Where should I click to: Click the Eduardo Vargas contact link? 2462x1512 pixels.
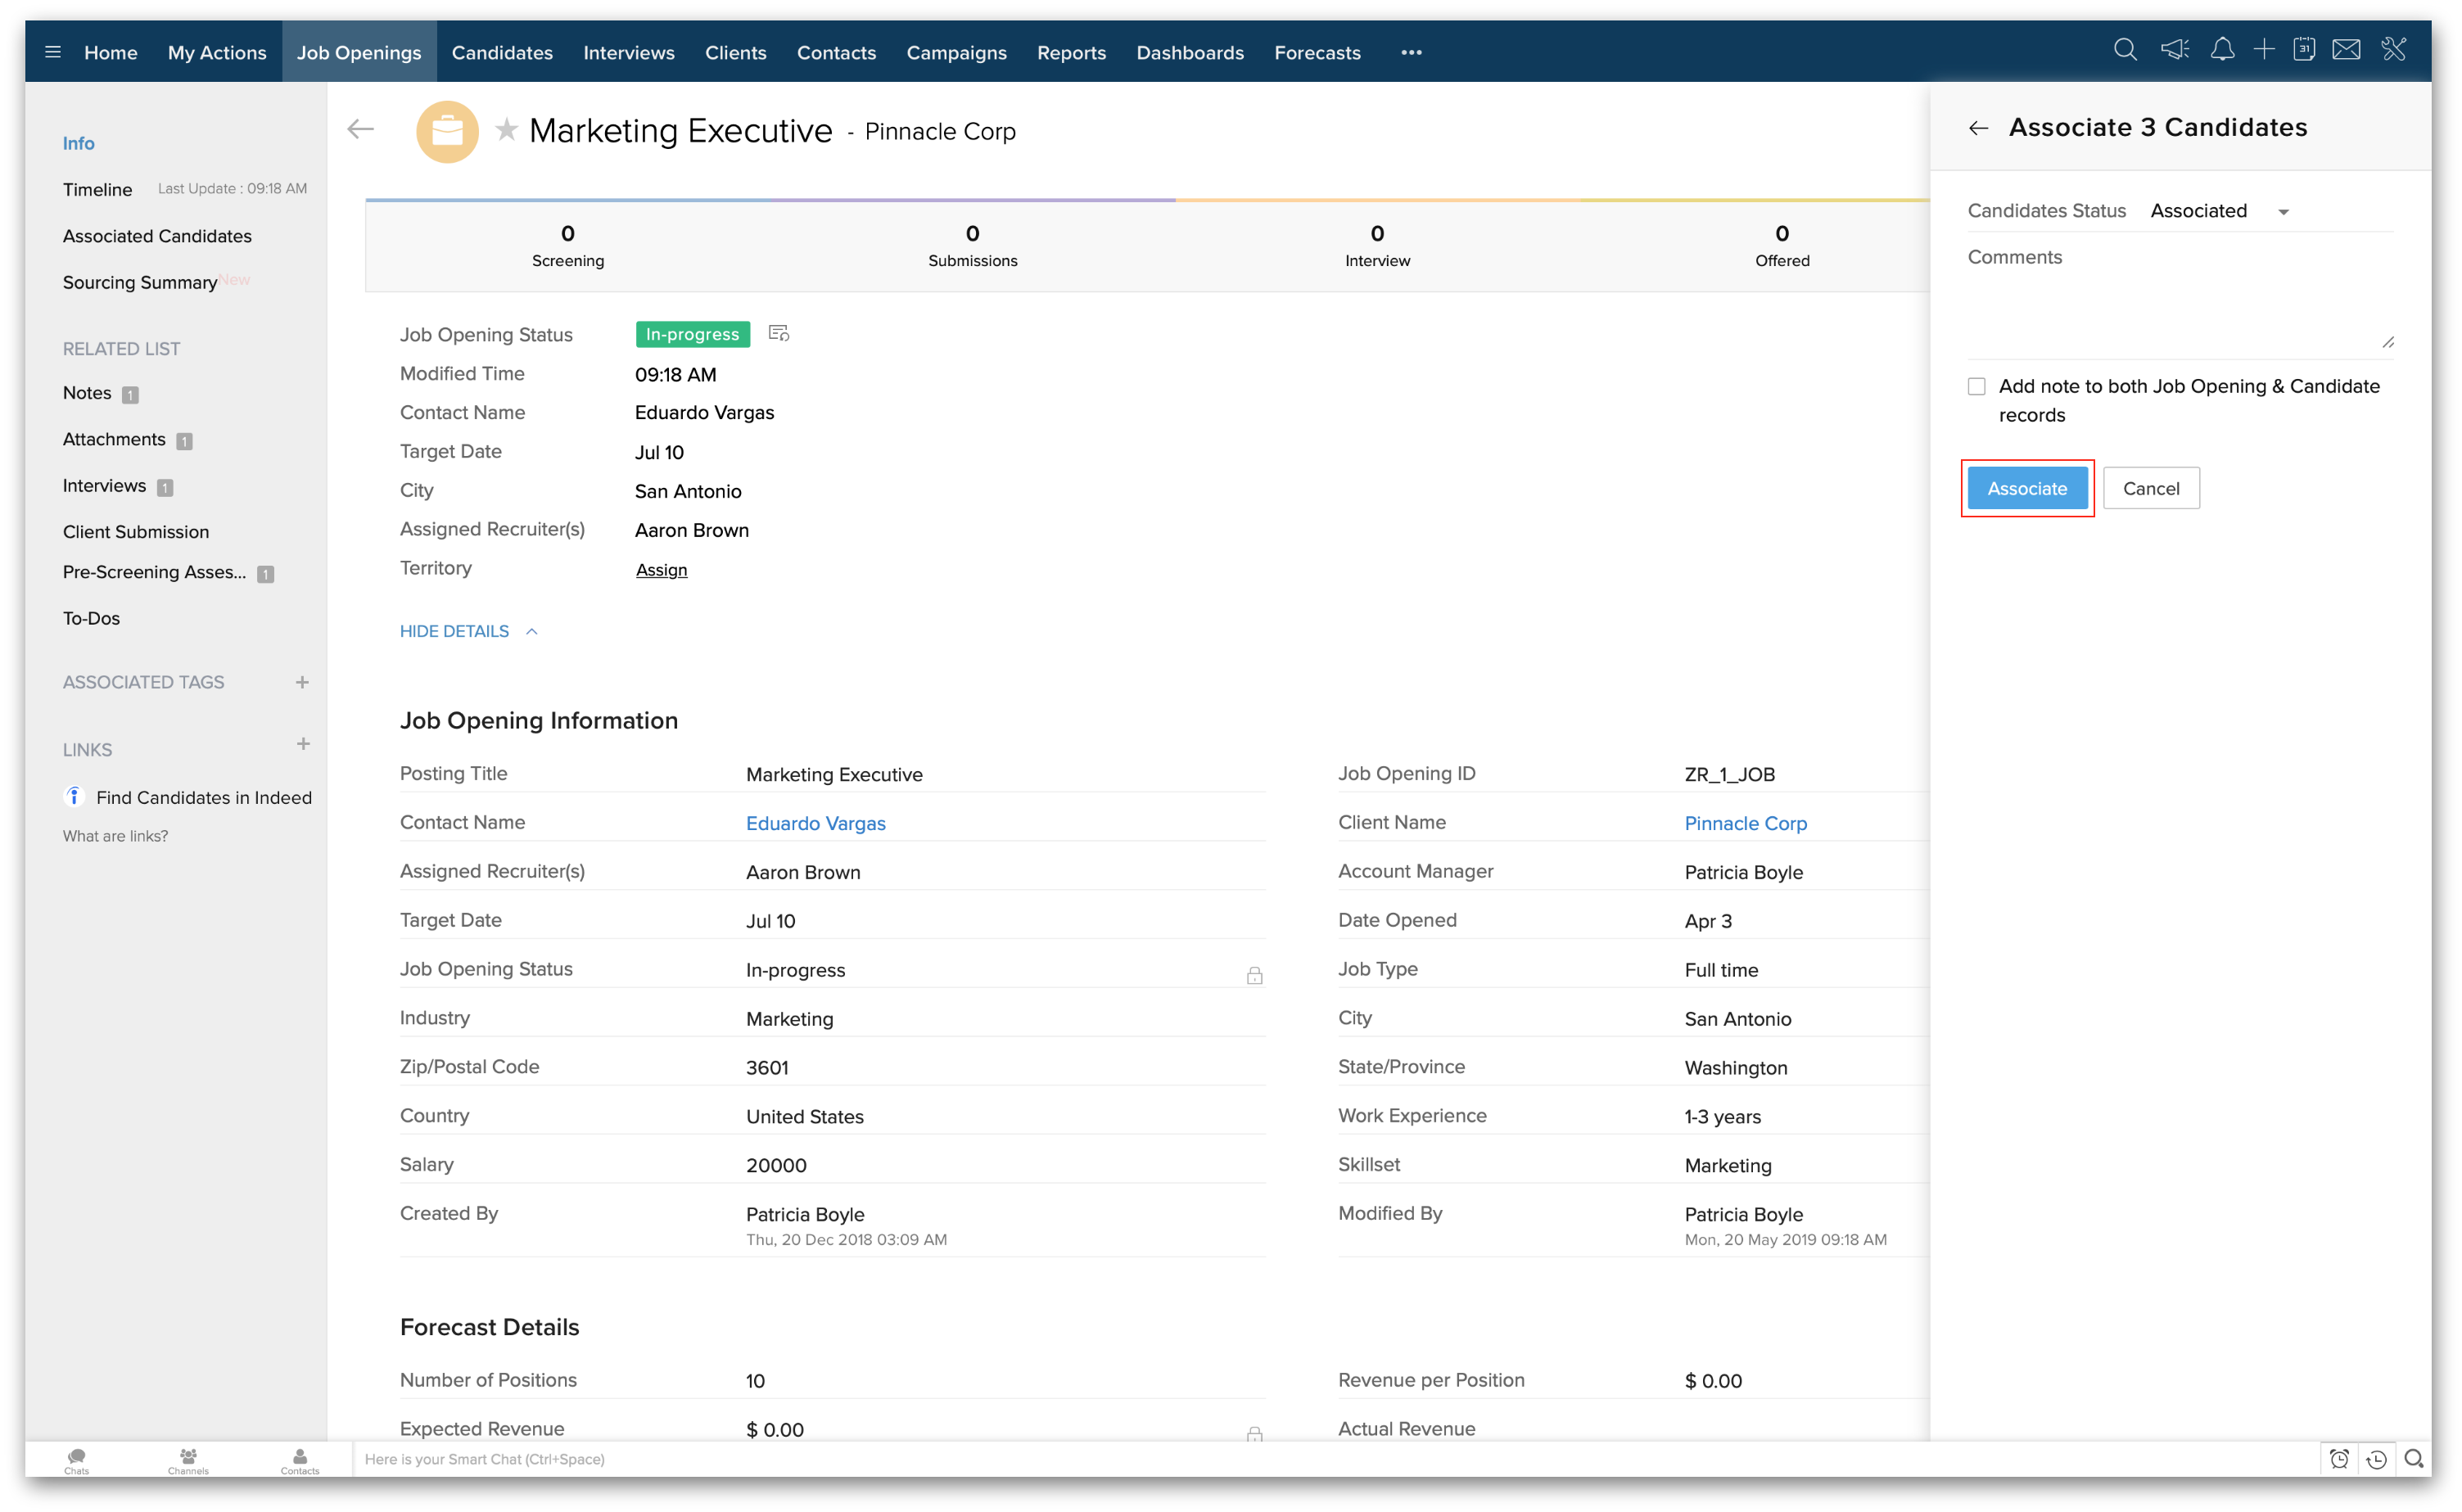pos(815,823)
